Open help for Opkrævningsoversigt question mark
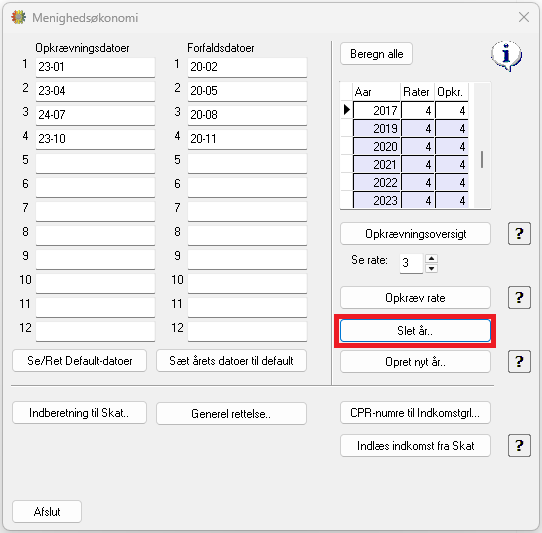This screenshot has height=533, width=542. (x=519, y=234)
